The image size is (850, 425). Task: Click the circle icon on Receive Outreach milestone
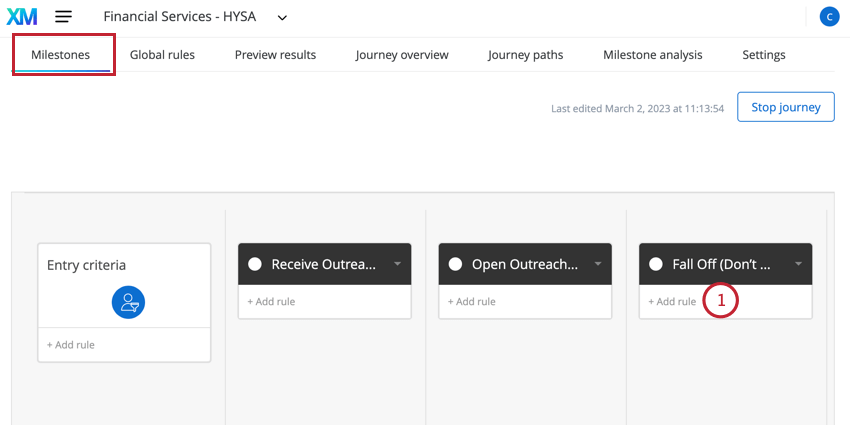click(x=255, y=264)
